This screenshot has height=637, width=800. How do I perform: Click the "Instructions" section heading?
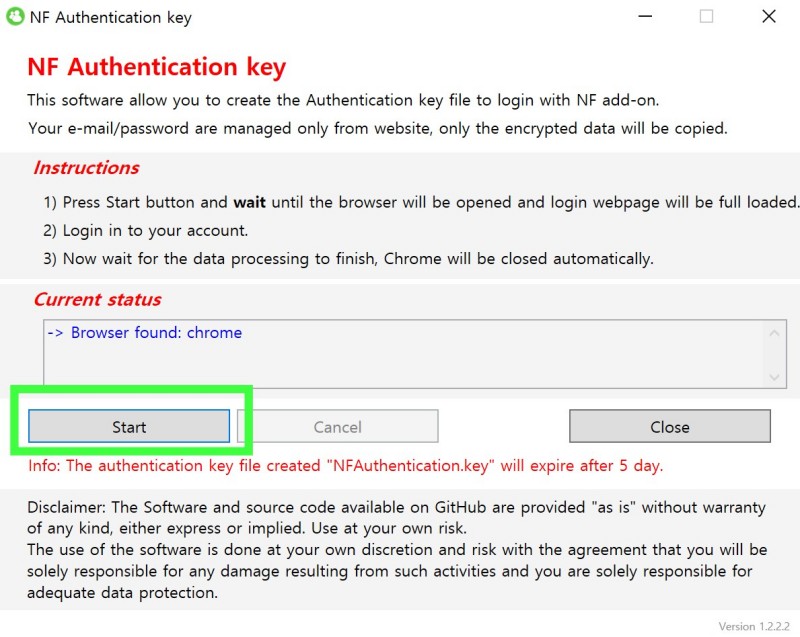pos(86,168)
